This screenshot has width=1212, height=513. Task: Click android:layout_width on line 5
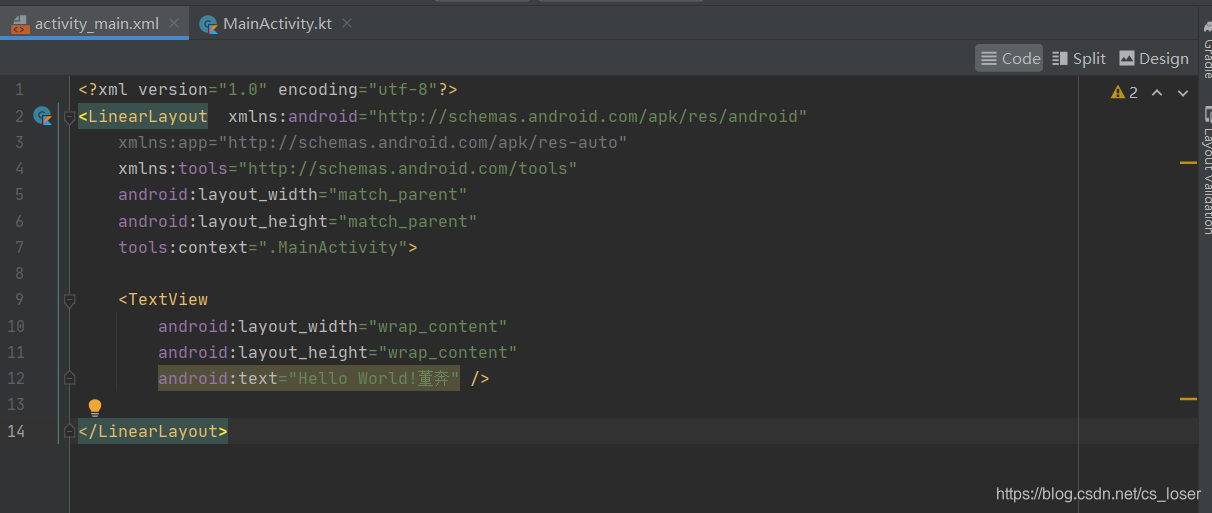(218, 195)
